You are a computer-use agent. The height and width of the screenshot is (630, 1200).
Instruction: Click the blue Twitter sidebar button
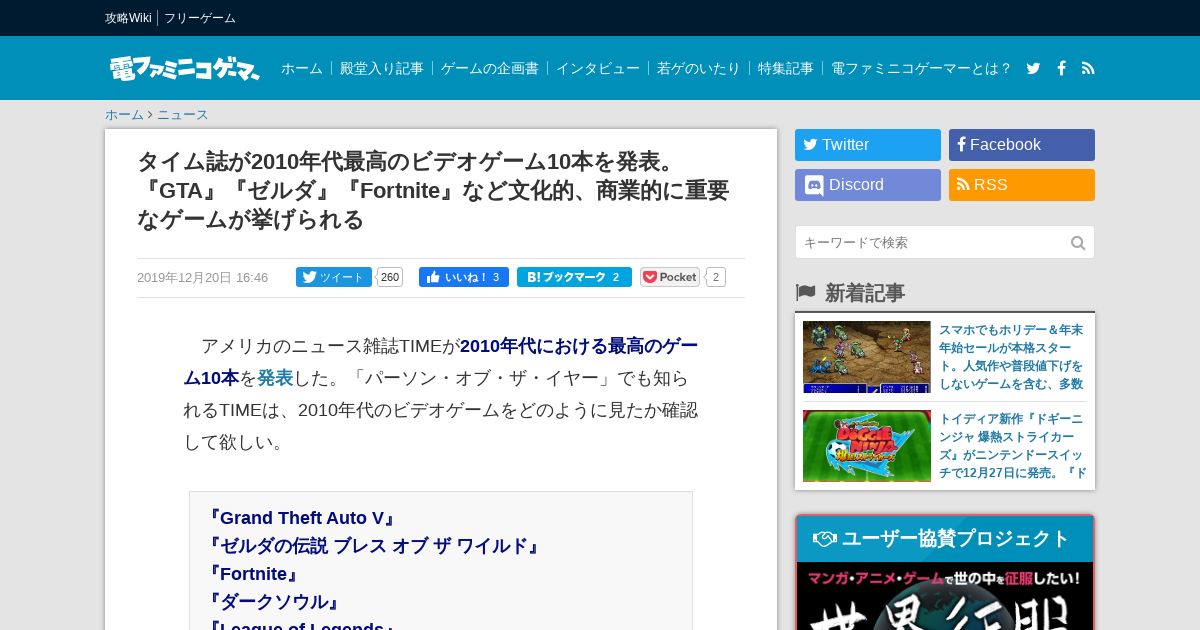[868, 145]
